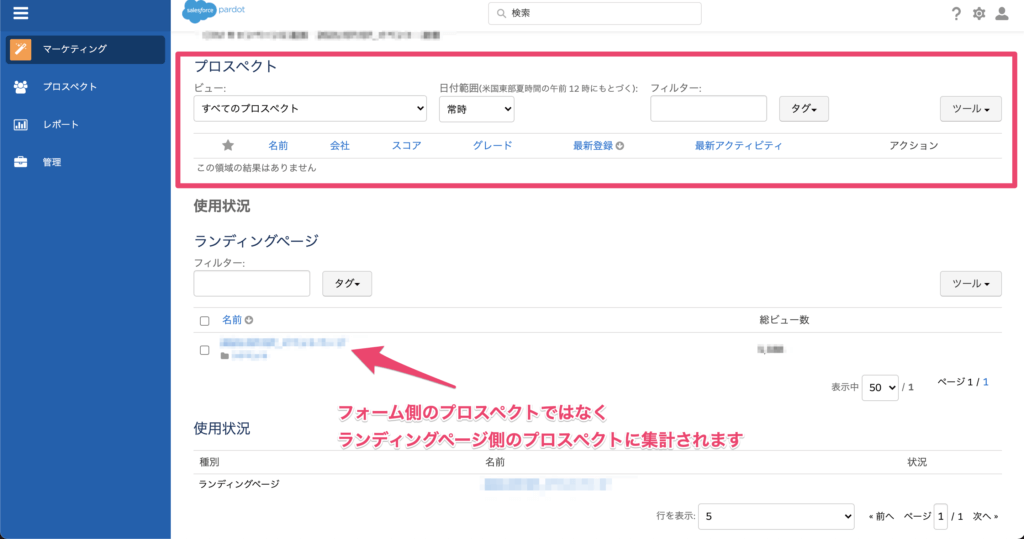Open the prospect section ツール dropdown
Screen dimensions: 1024x539
point(970,109)
